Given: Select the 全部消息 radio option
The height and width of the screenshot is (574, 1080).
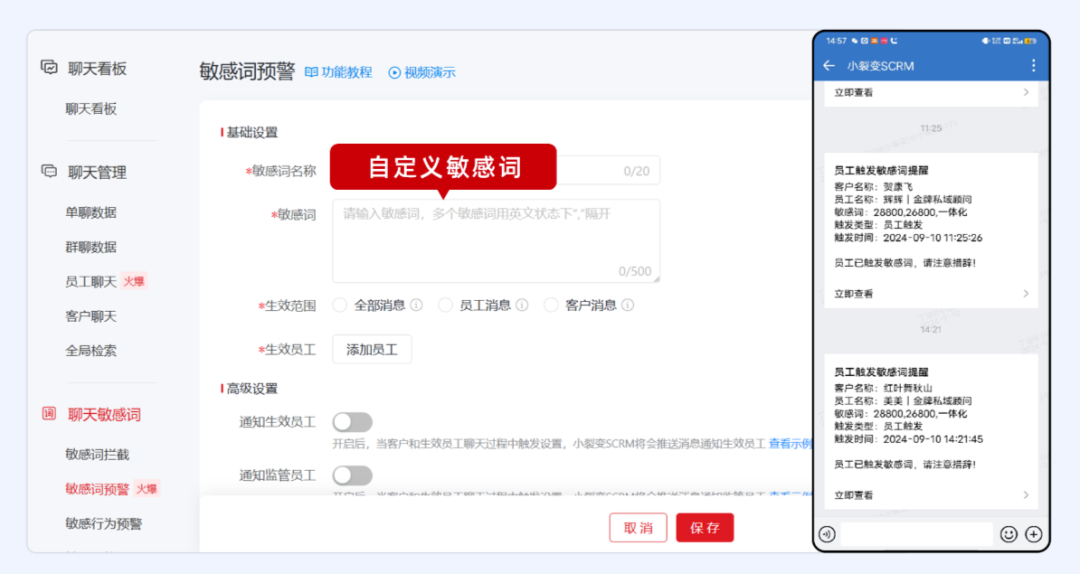Looking at the screenshot, I should click(x=340, y=305).
